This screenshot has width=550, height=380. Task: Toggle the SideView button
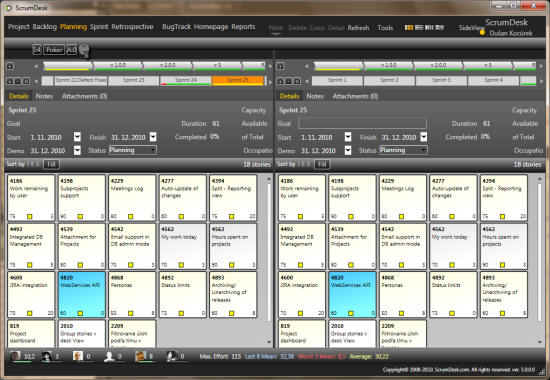click(x=471, y=28)
